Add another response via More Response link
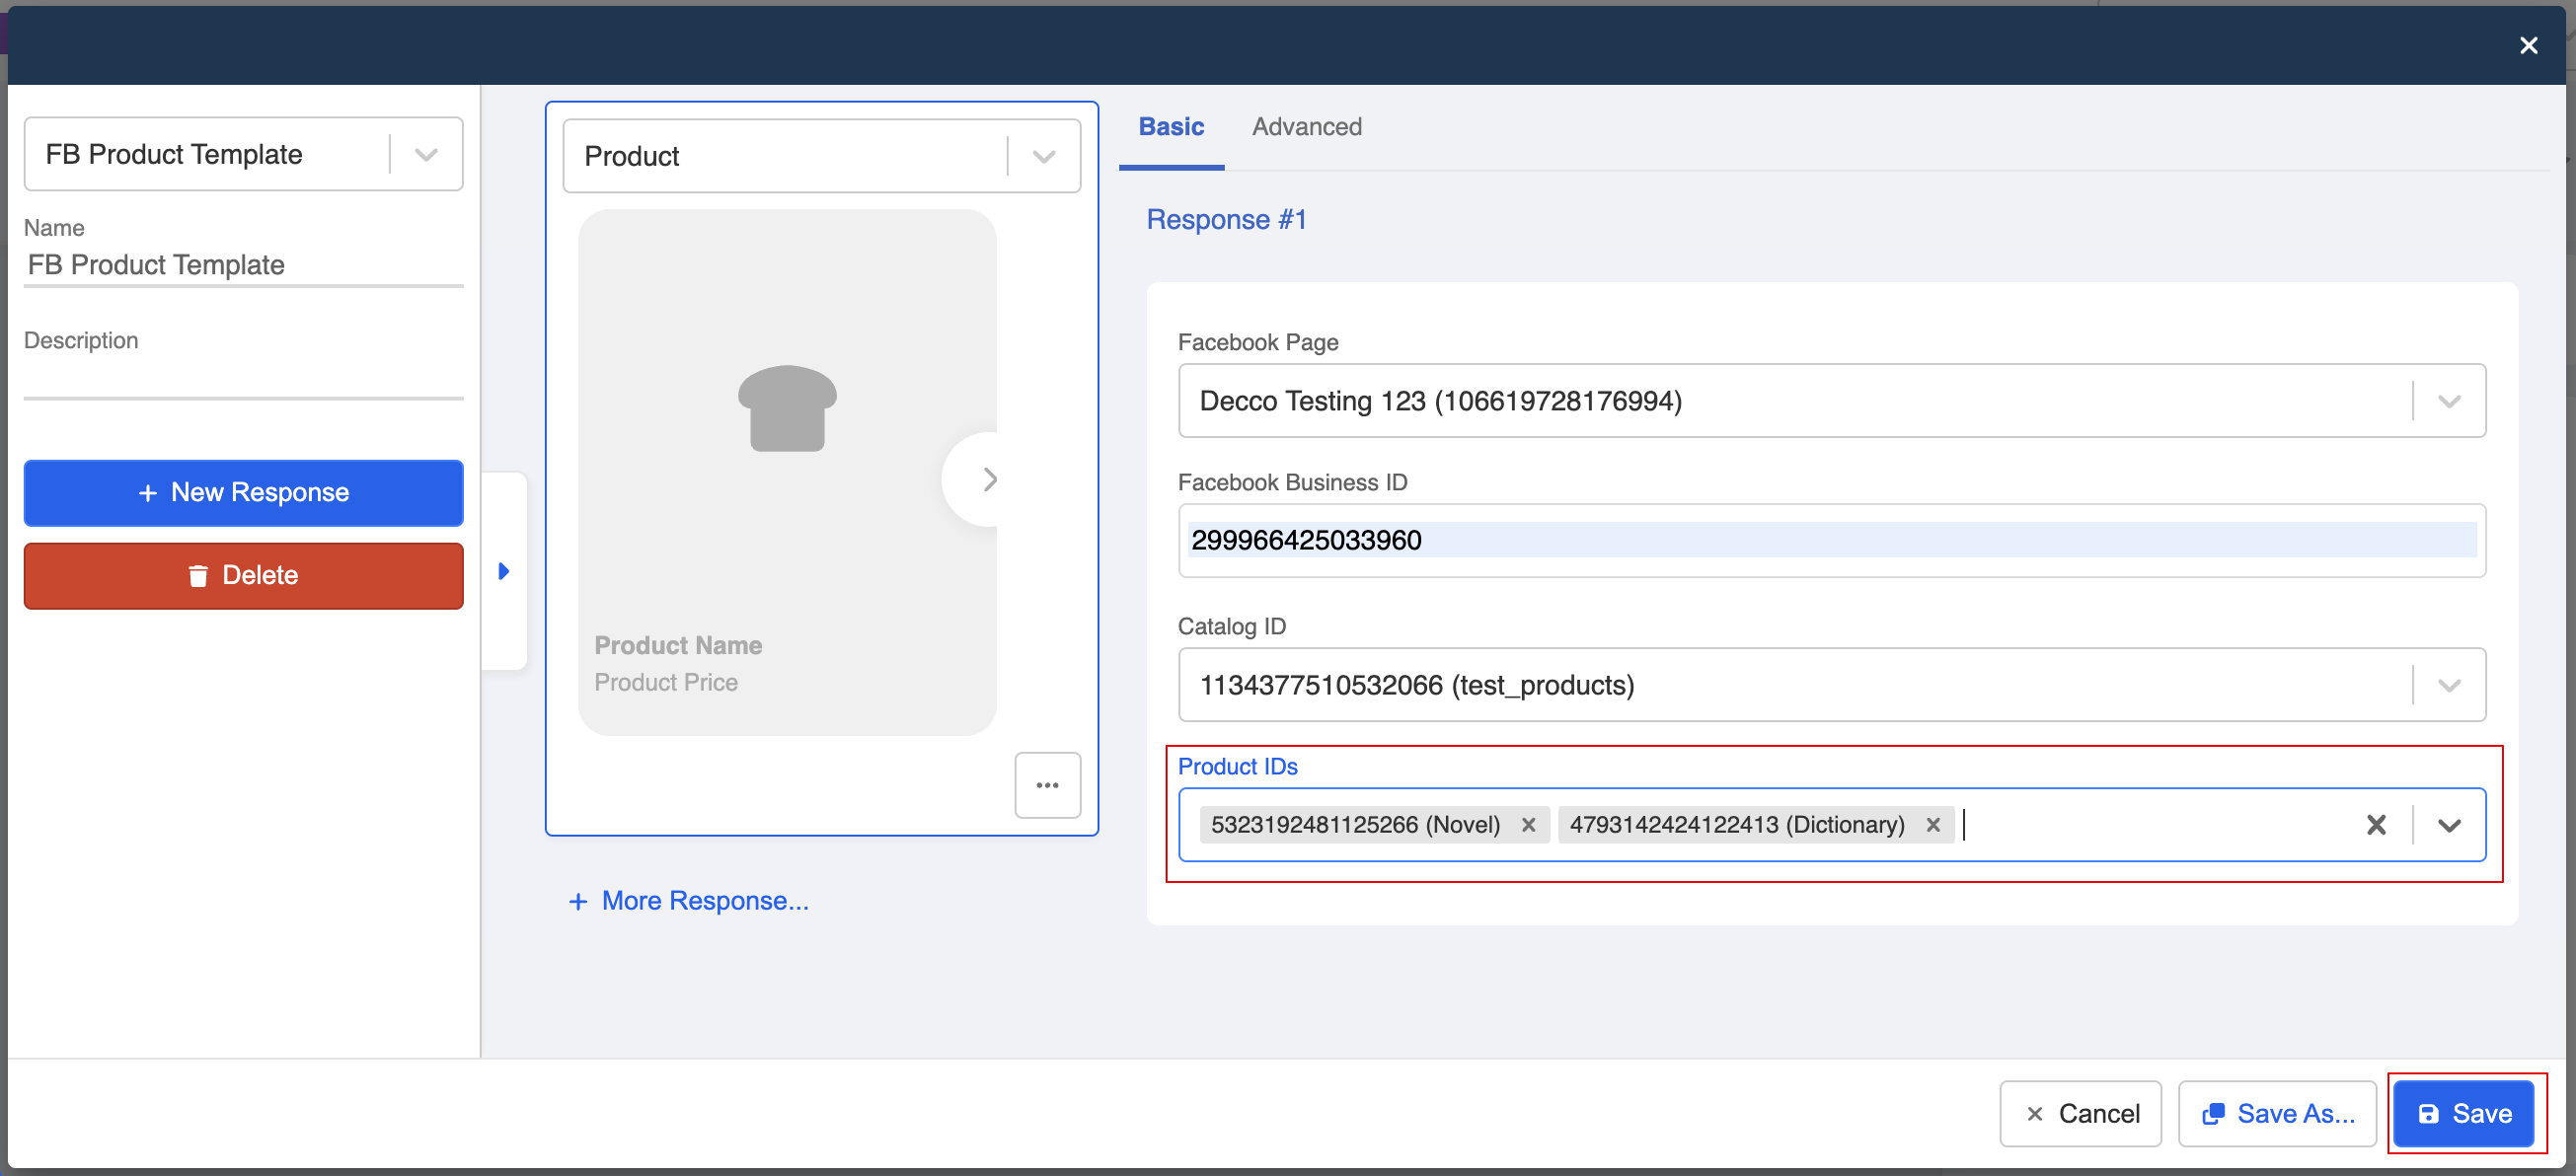 [x=689, y=901]
